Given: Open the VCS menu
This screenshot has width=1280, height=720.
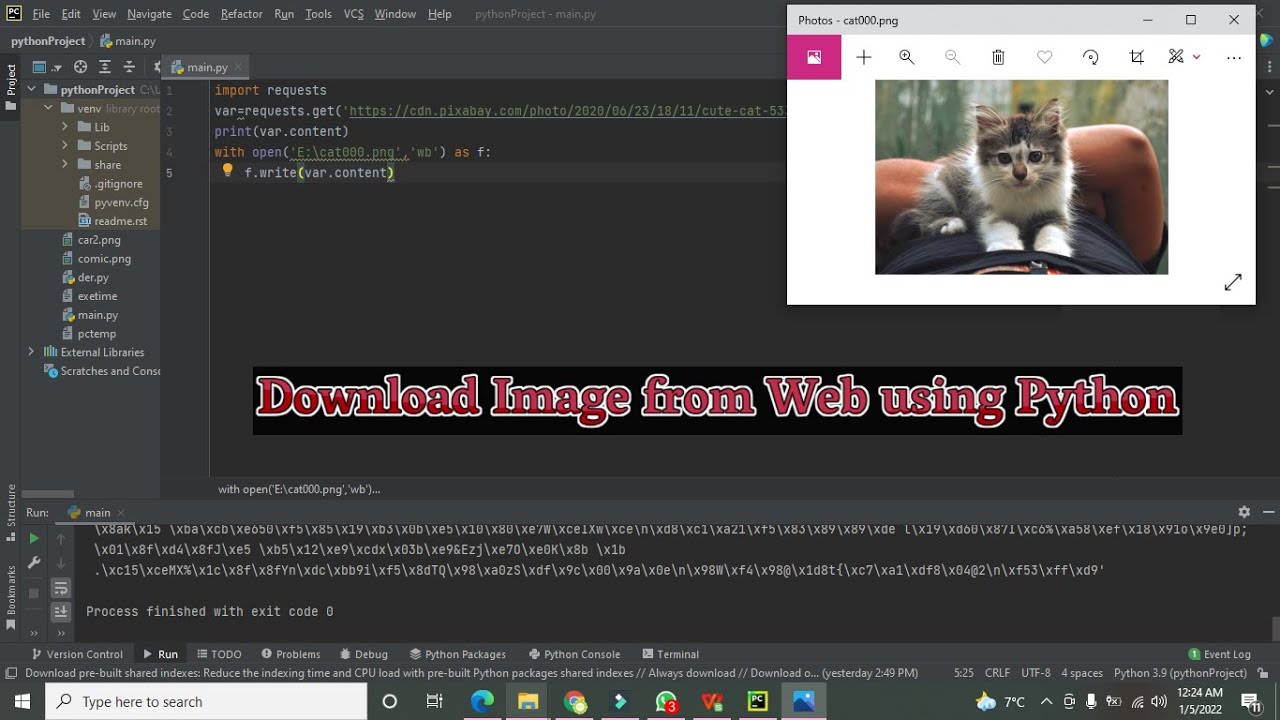Looking at the screenshot, I should 353,14.
